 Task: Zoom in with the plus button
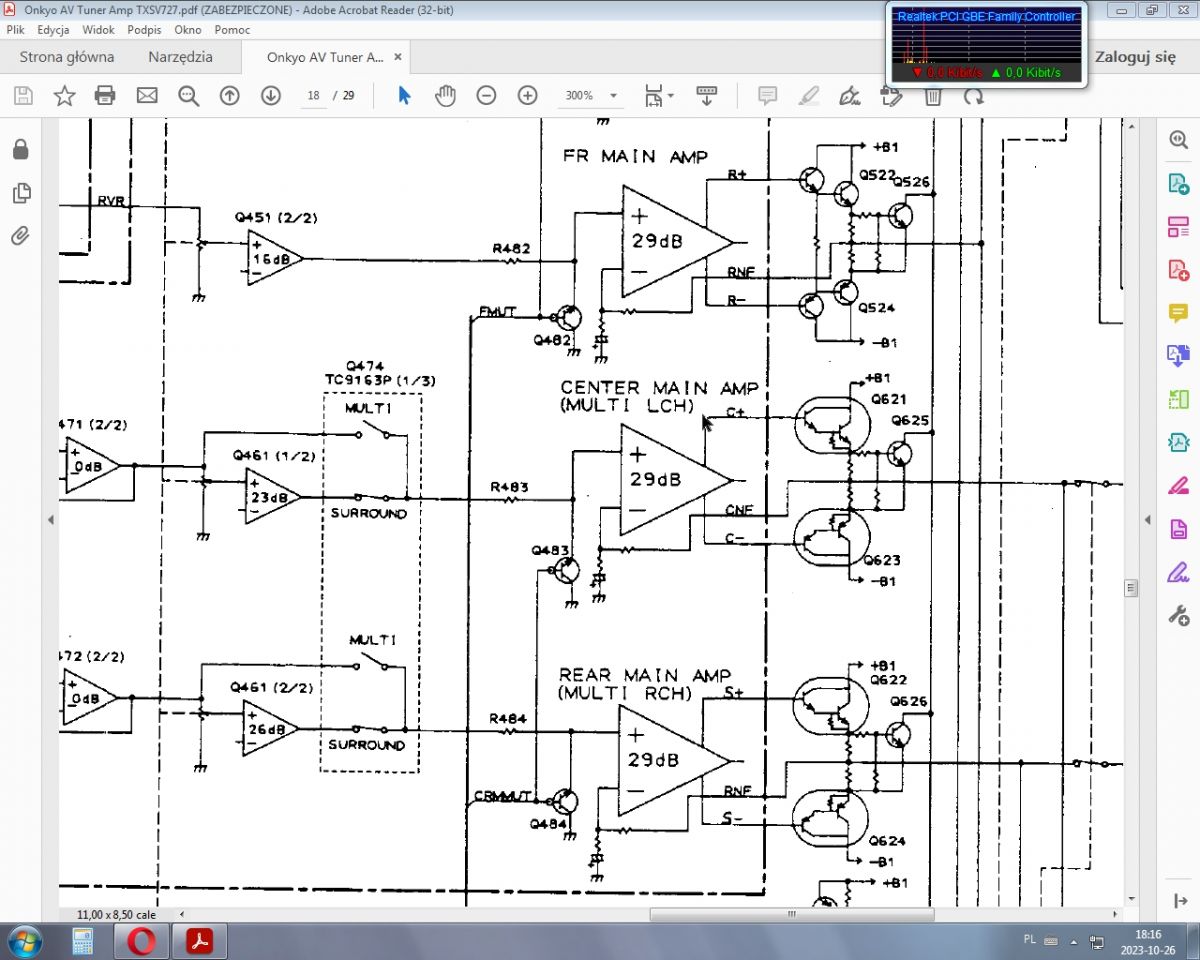pyautogui.click(x=527, y=95)
